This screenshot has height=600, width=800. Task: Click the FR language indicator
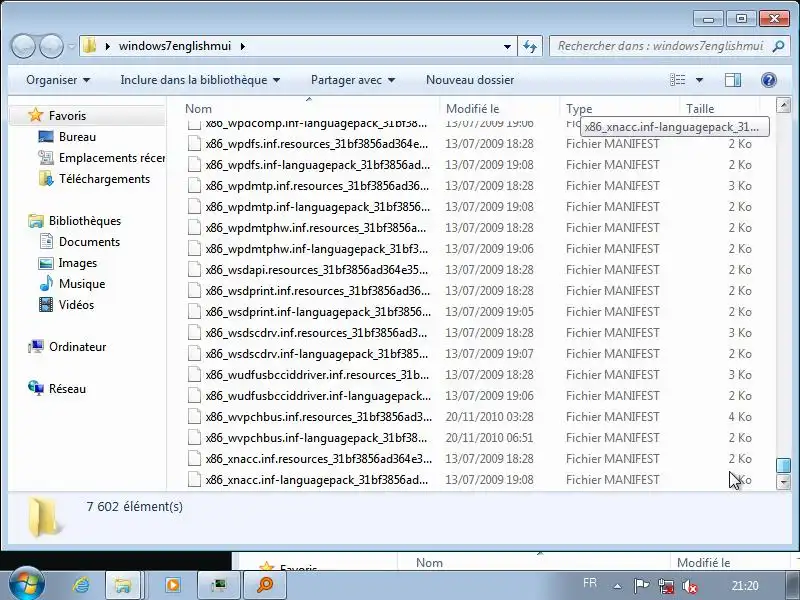pyautogui.click(x=590, y=583)
